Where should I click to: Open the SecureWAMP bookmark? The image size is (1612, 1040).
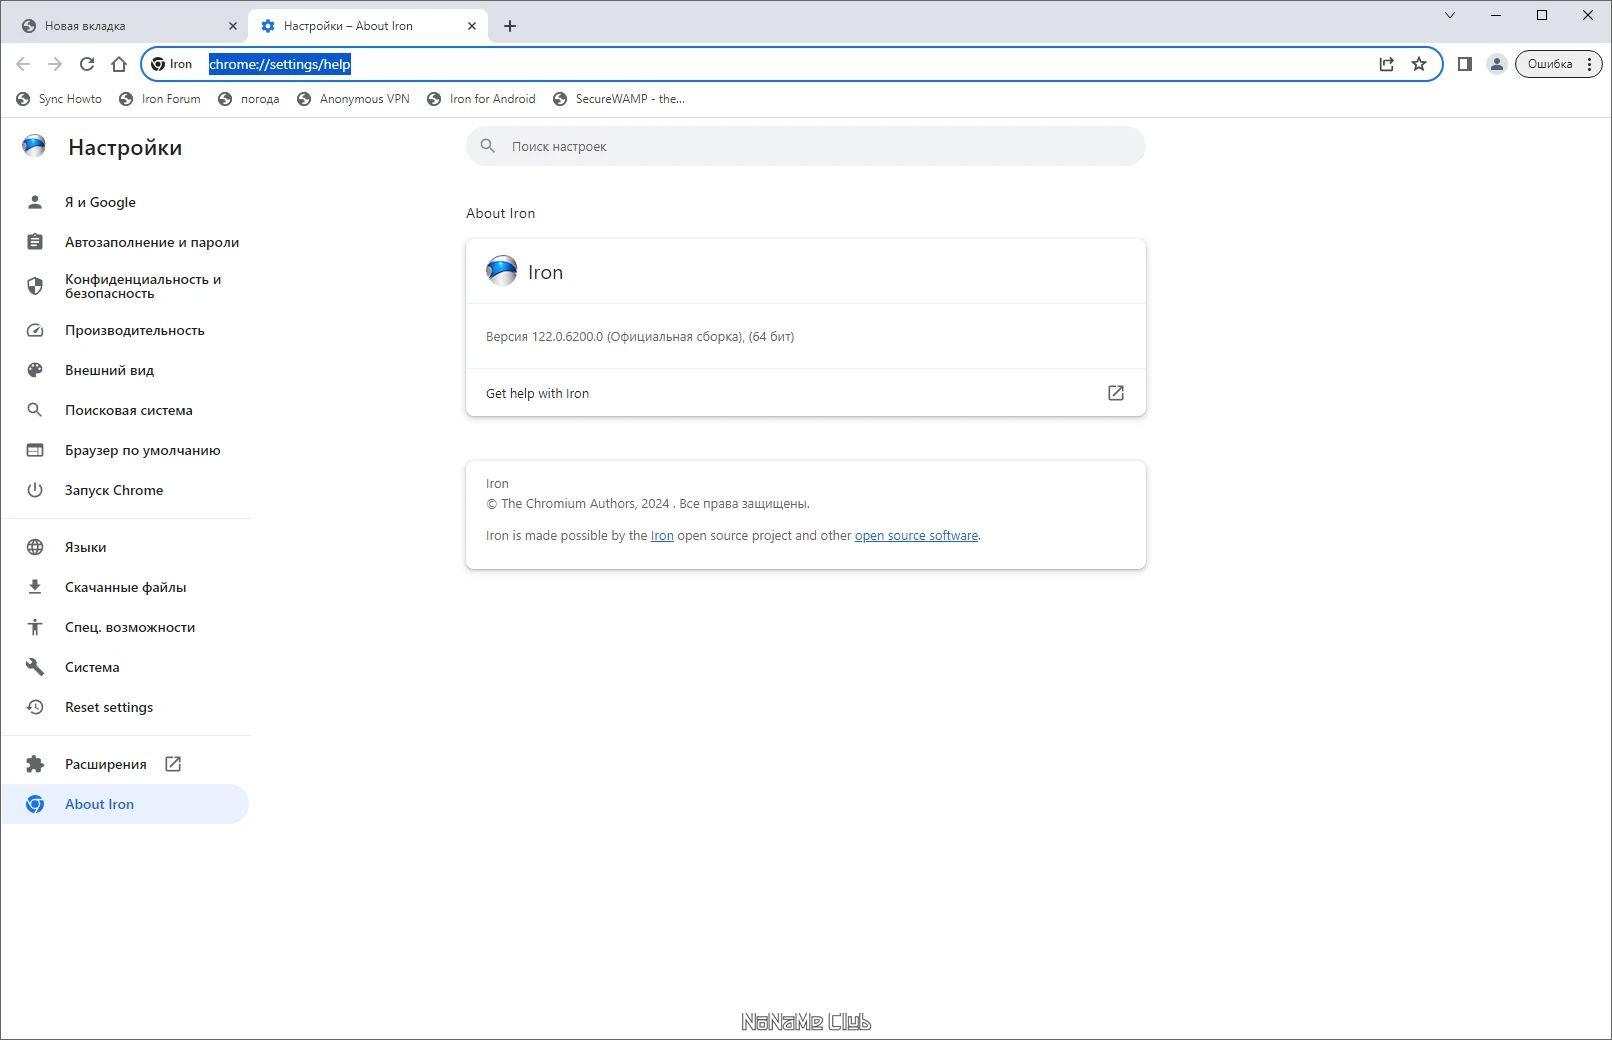coord(619,99)
